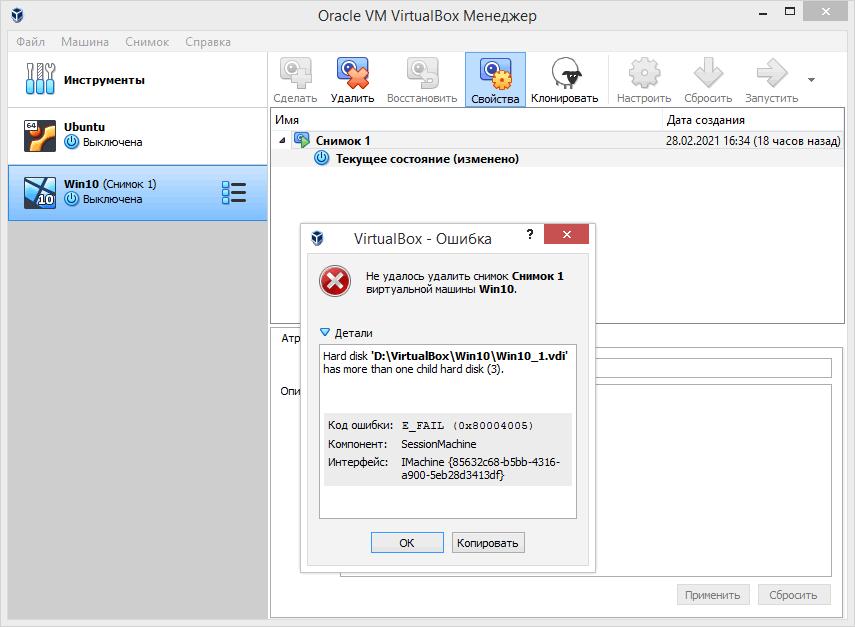Image resolution: width=855 pixels, height=627 pixels.
Task: Click the Копировать button
Action: (488, 542)
